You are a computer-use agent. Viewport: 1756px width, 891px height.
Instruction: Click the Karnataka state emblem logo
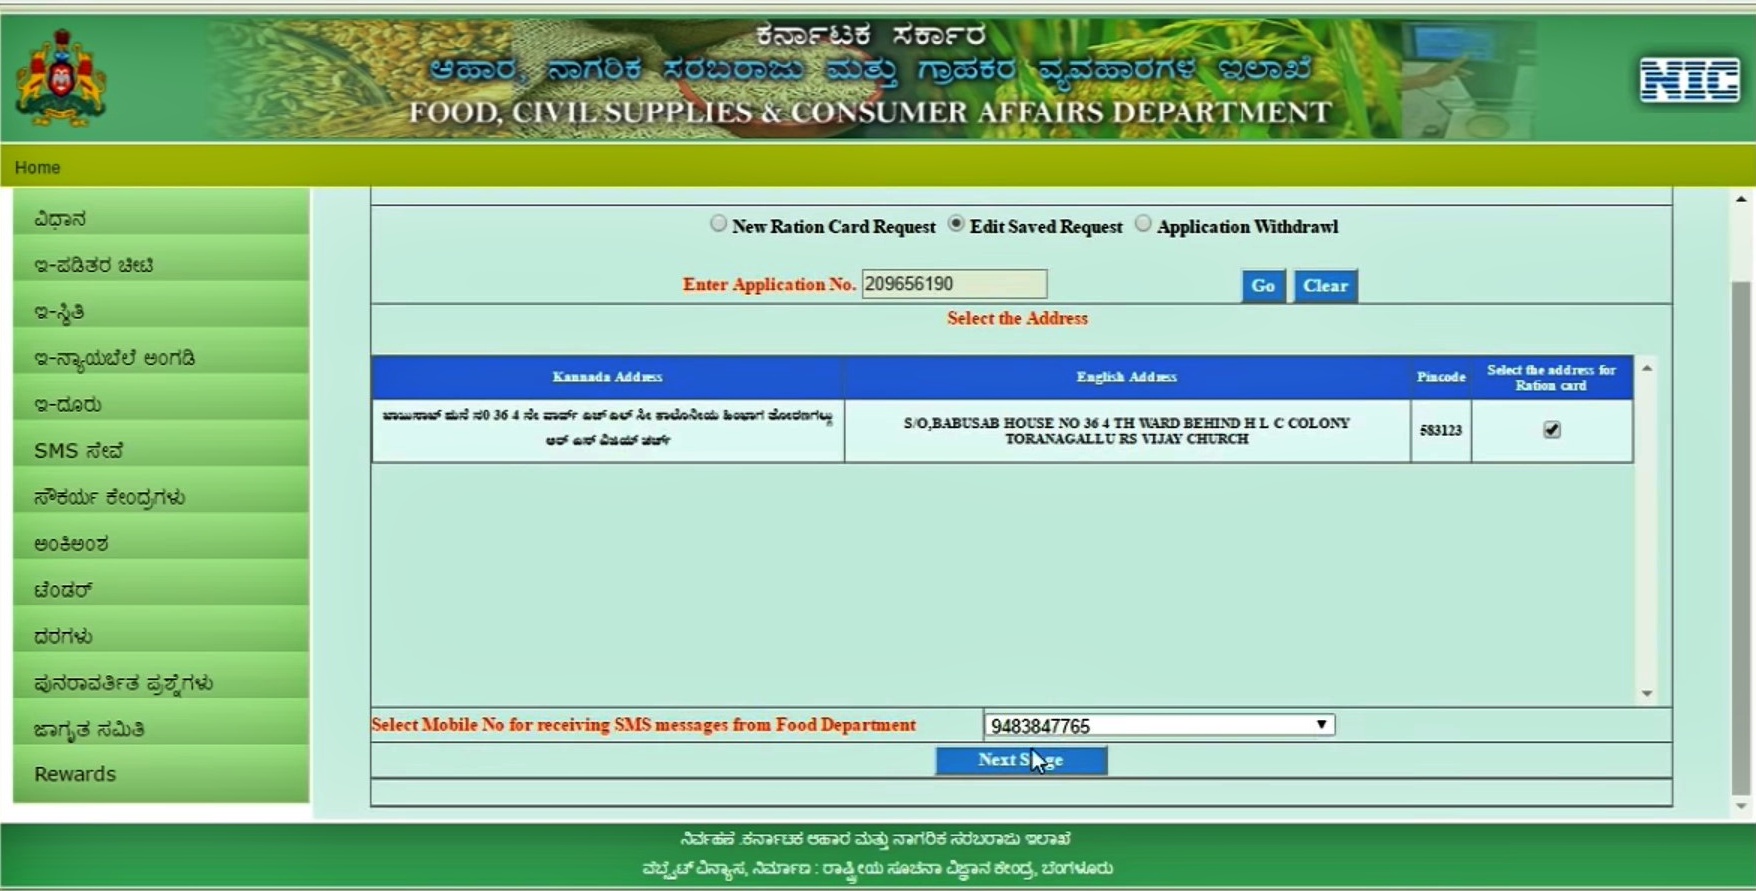[x=61, y=77]
